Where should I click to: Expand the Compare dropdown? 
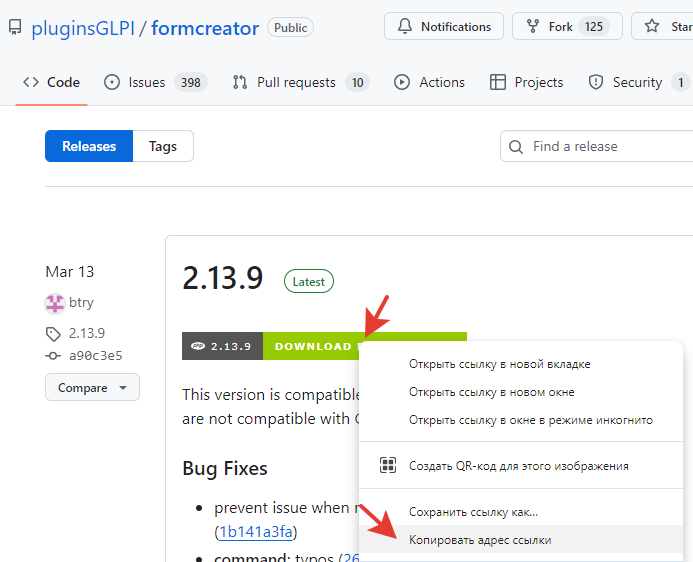(92, 387)
